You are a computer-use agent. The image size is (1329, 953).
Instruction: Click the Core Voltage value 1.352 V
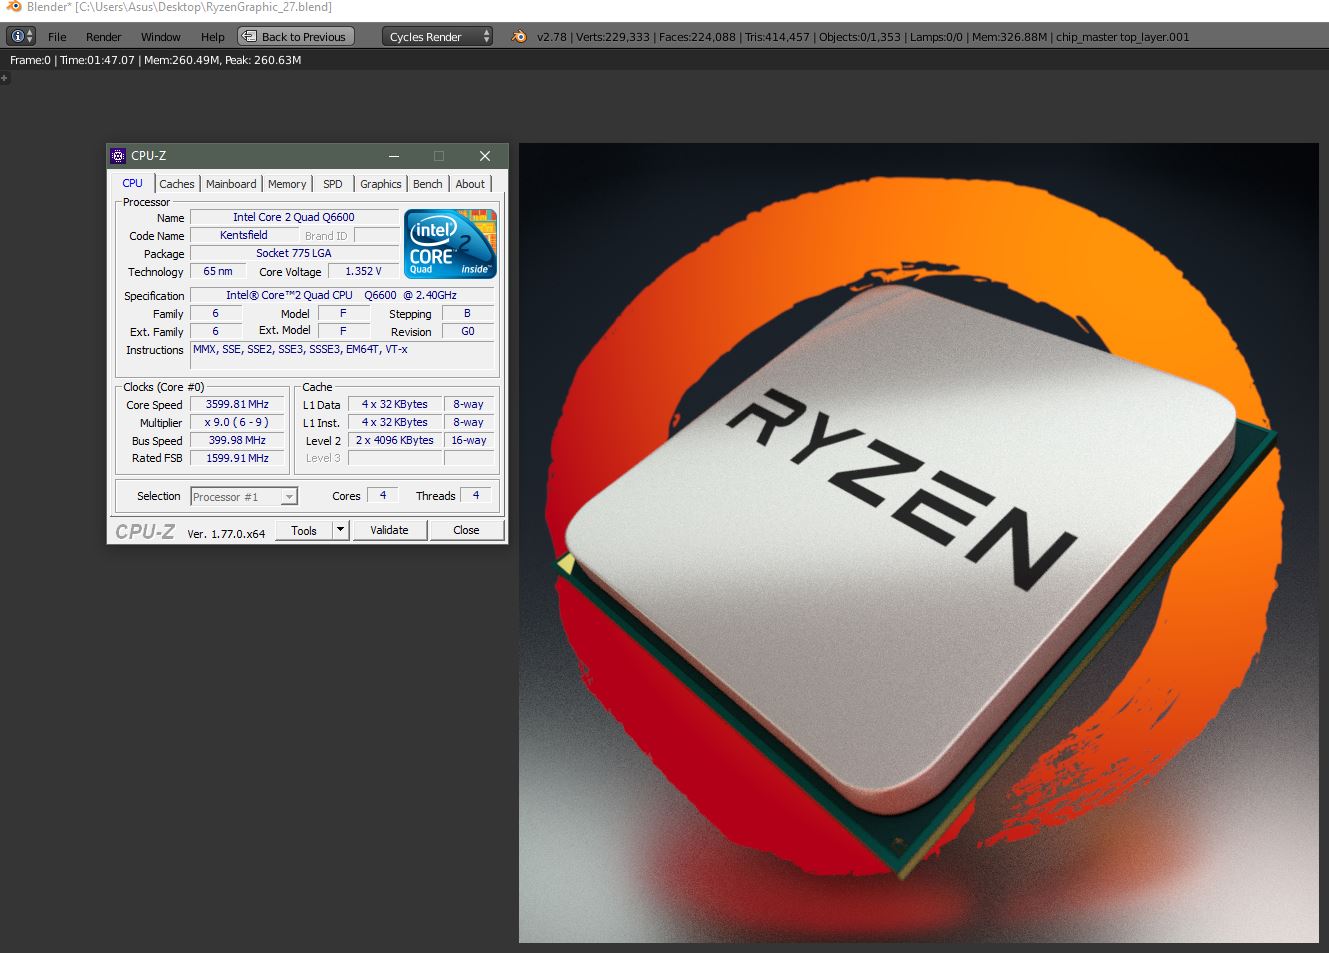click(363, 271)
